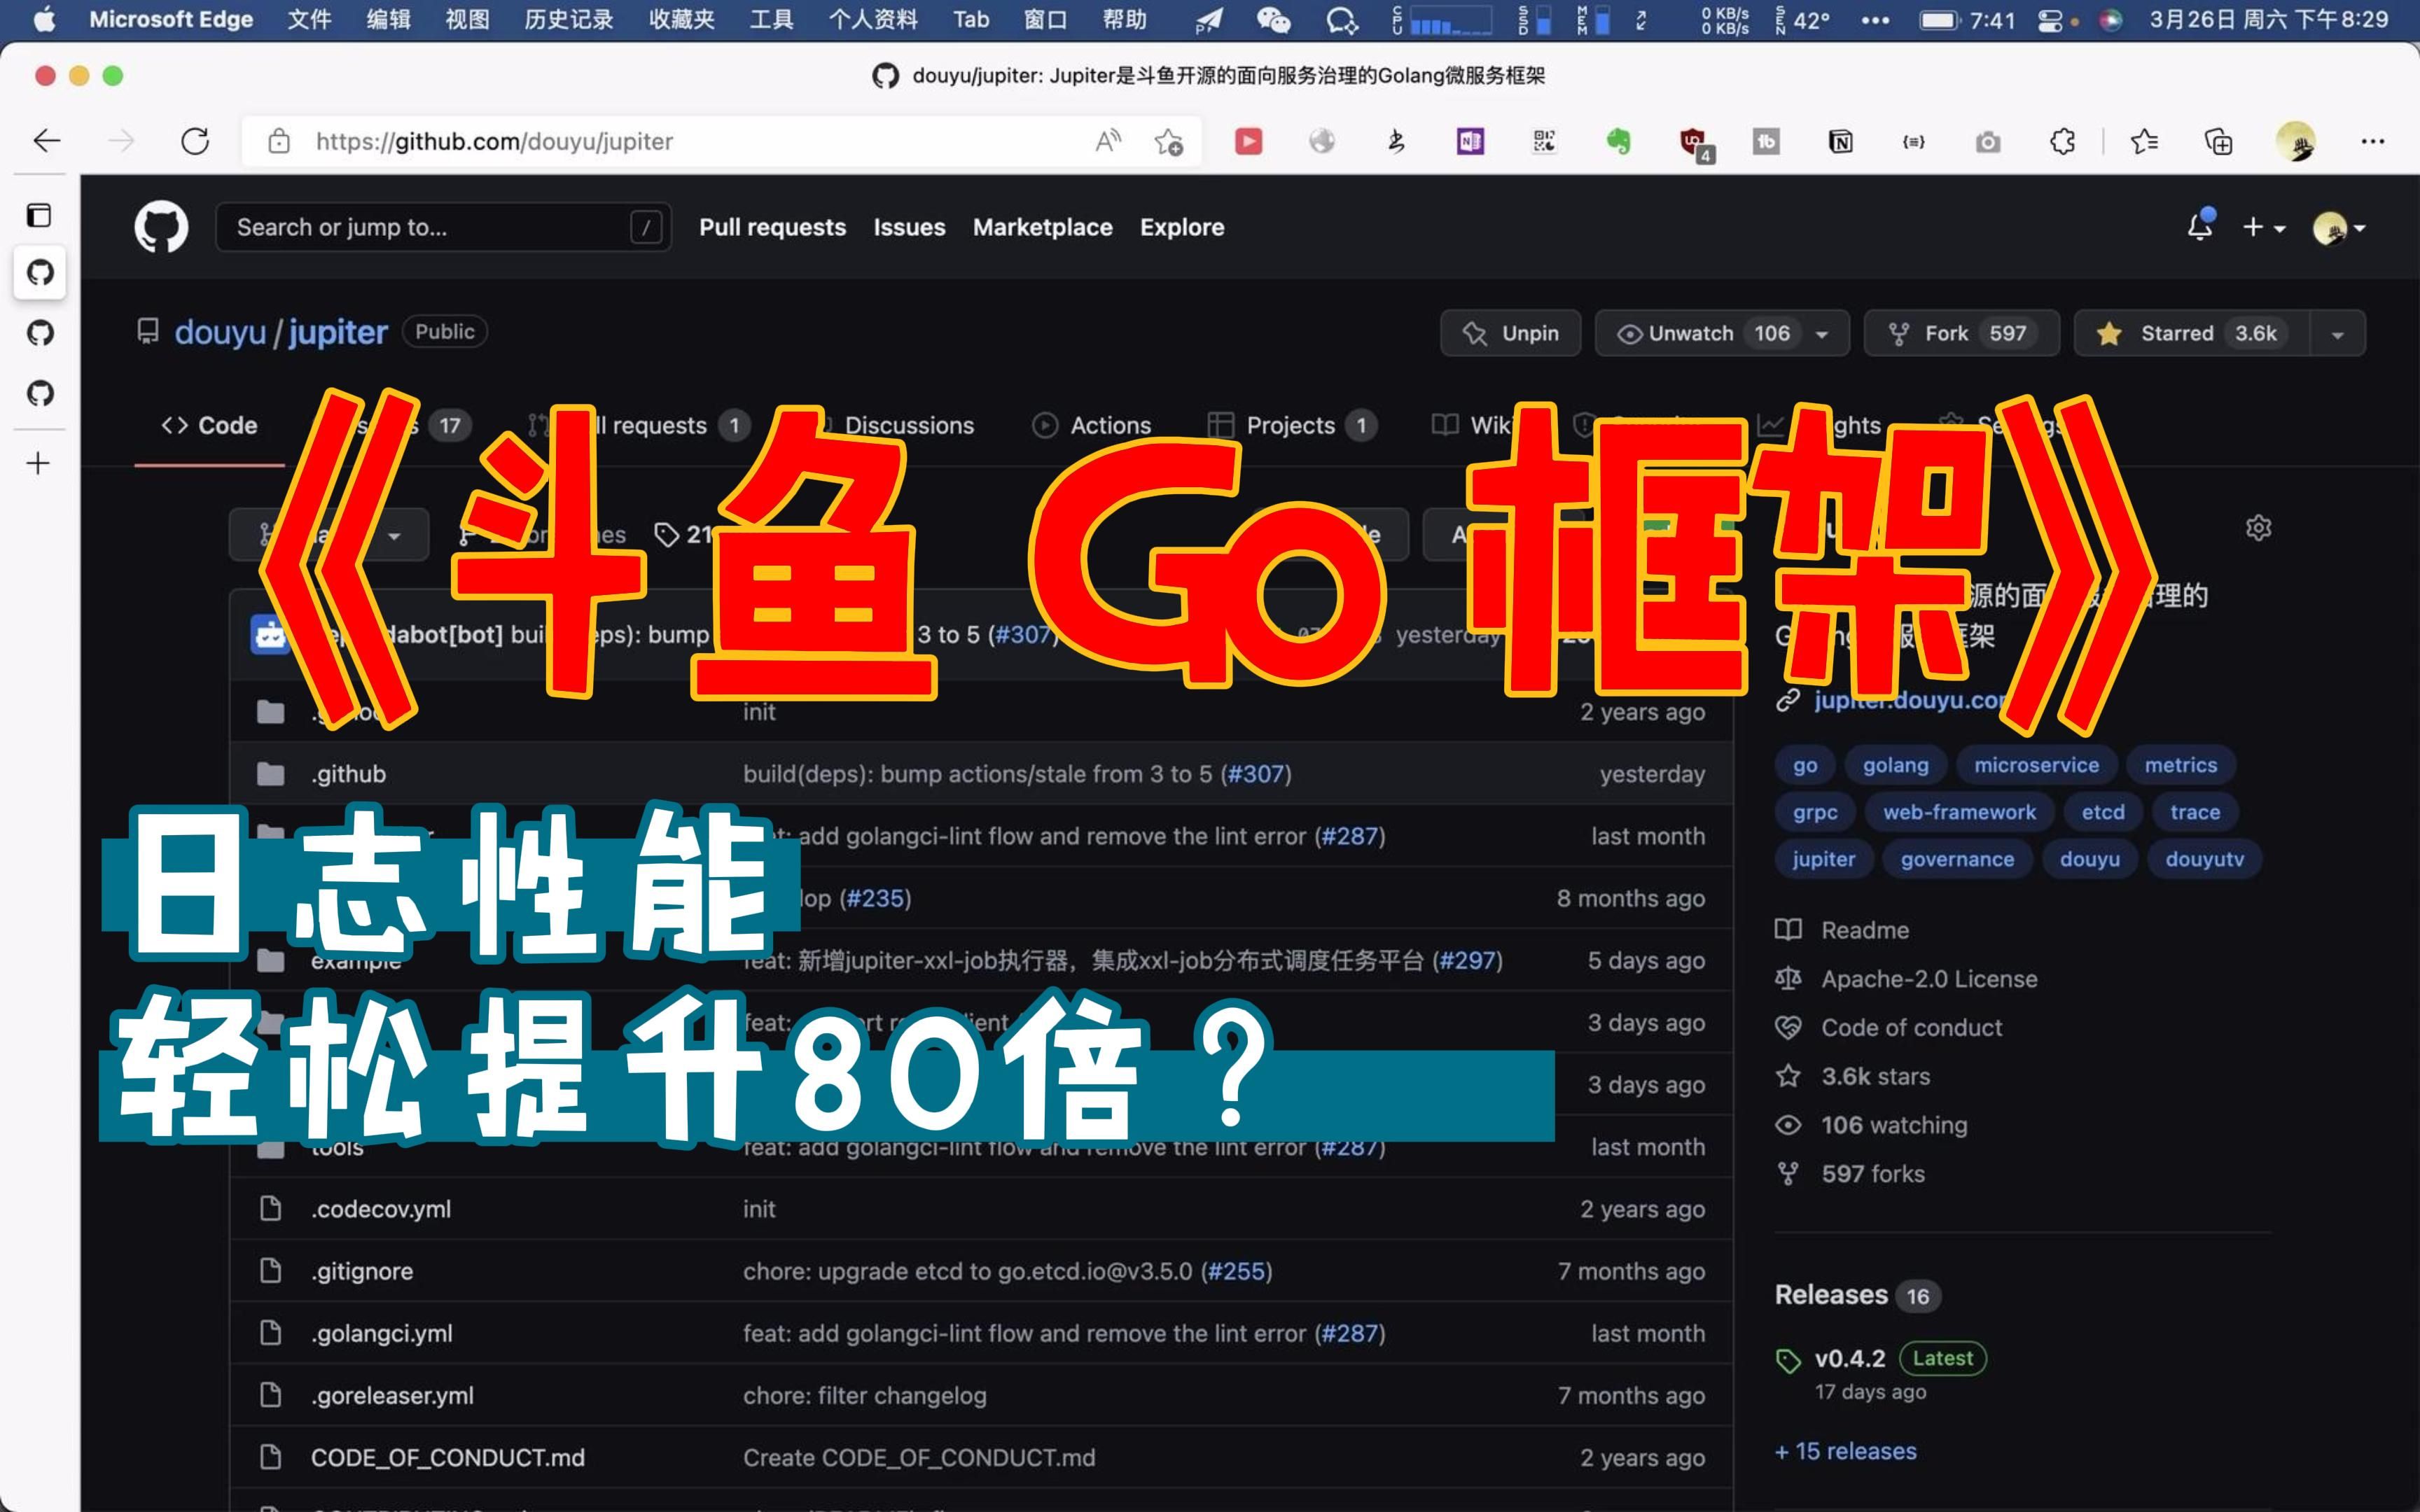Open the .goreleaser.yml file

(x=392, y=1396)
